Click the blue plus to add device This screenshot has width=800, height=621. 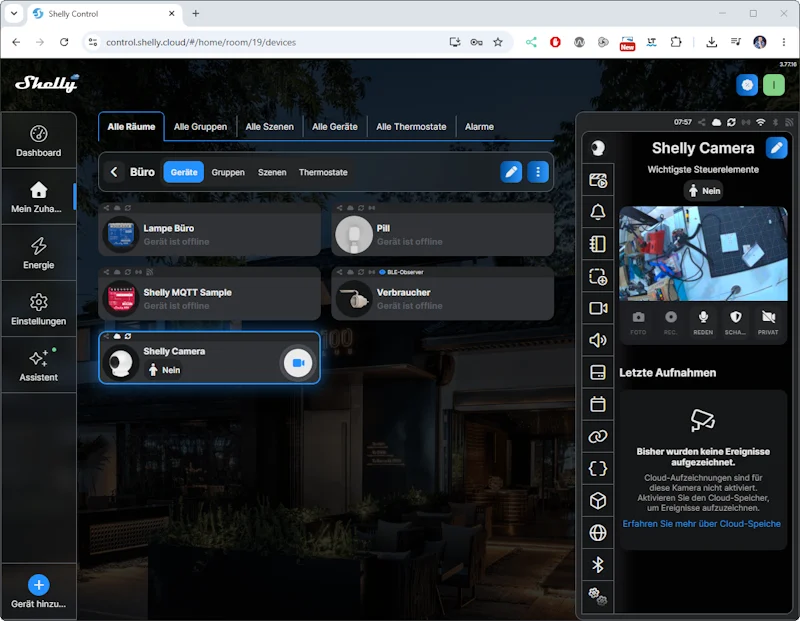[39, 585]
